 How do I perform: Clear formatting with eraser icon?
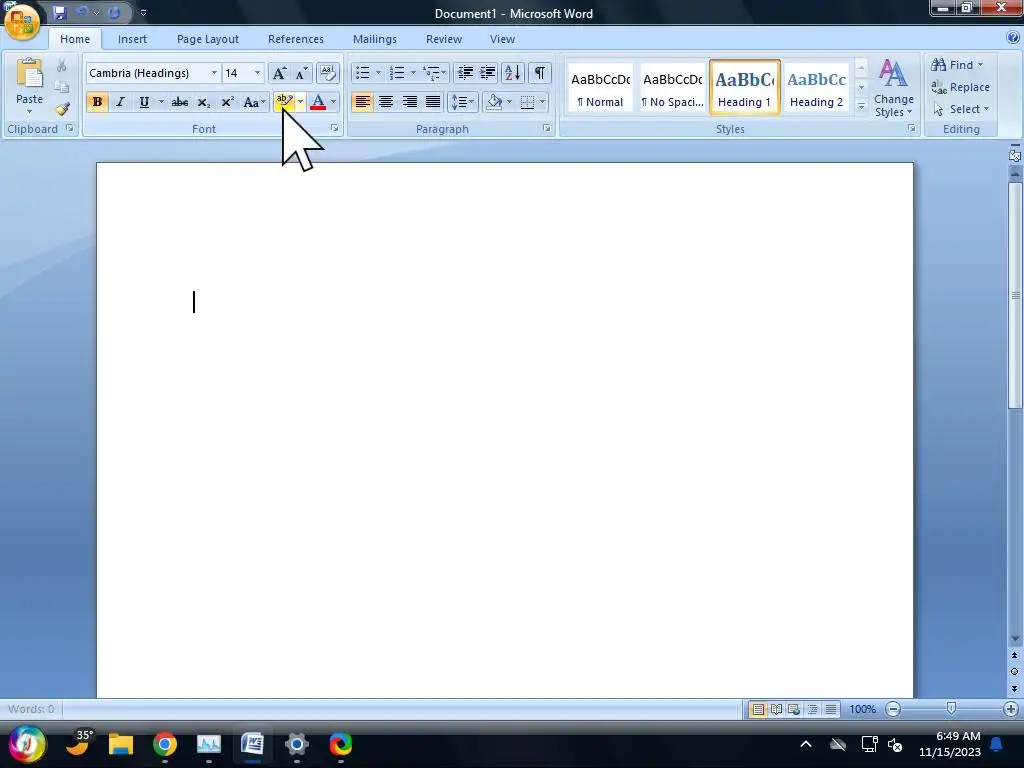(328, 72)
